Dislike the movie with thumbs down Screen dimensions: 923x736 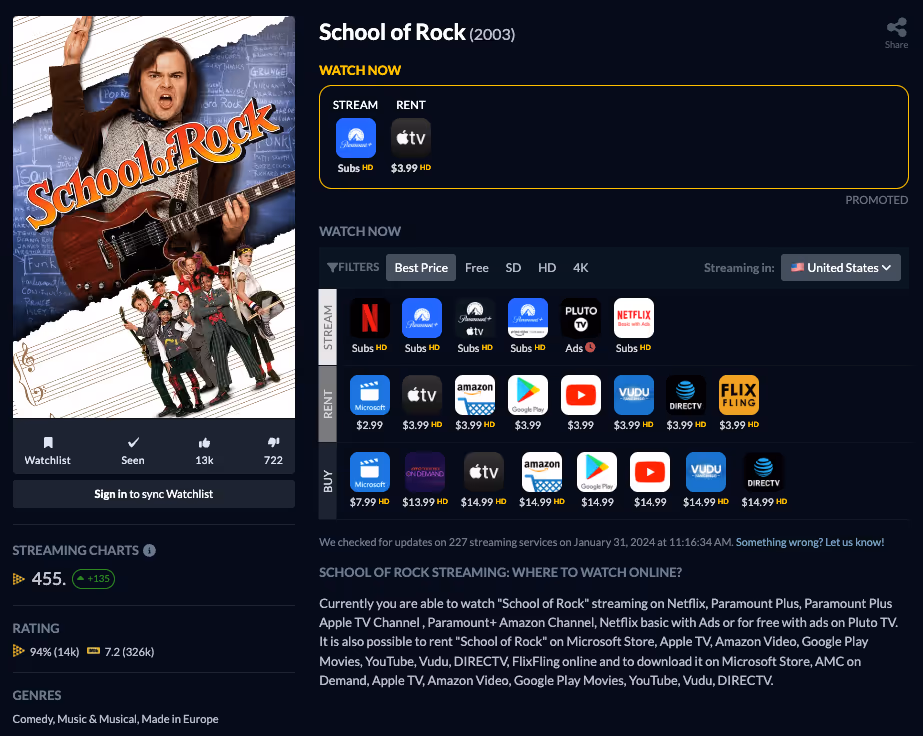[x=273, y=451]
